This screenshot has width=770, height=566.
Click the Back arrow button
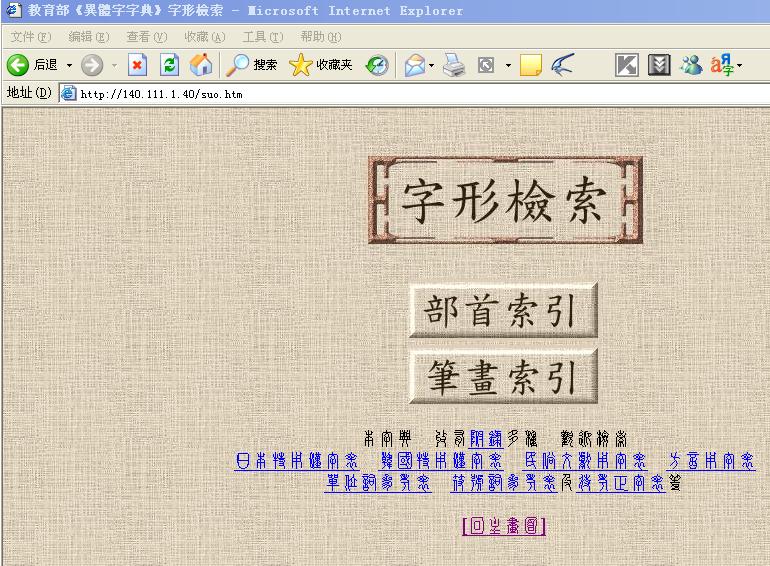click(18, 65)
